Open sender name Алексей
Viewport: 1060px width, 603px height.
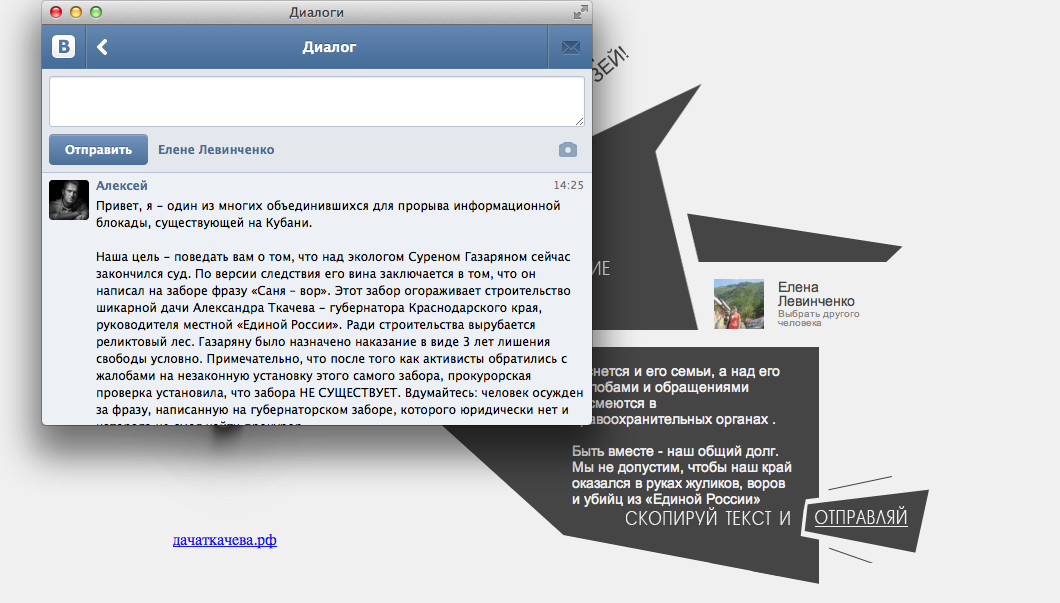point(122,185)
